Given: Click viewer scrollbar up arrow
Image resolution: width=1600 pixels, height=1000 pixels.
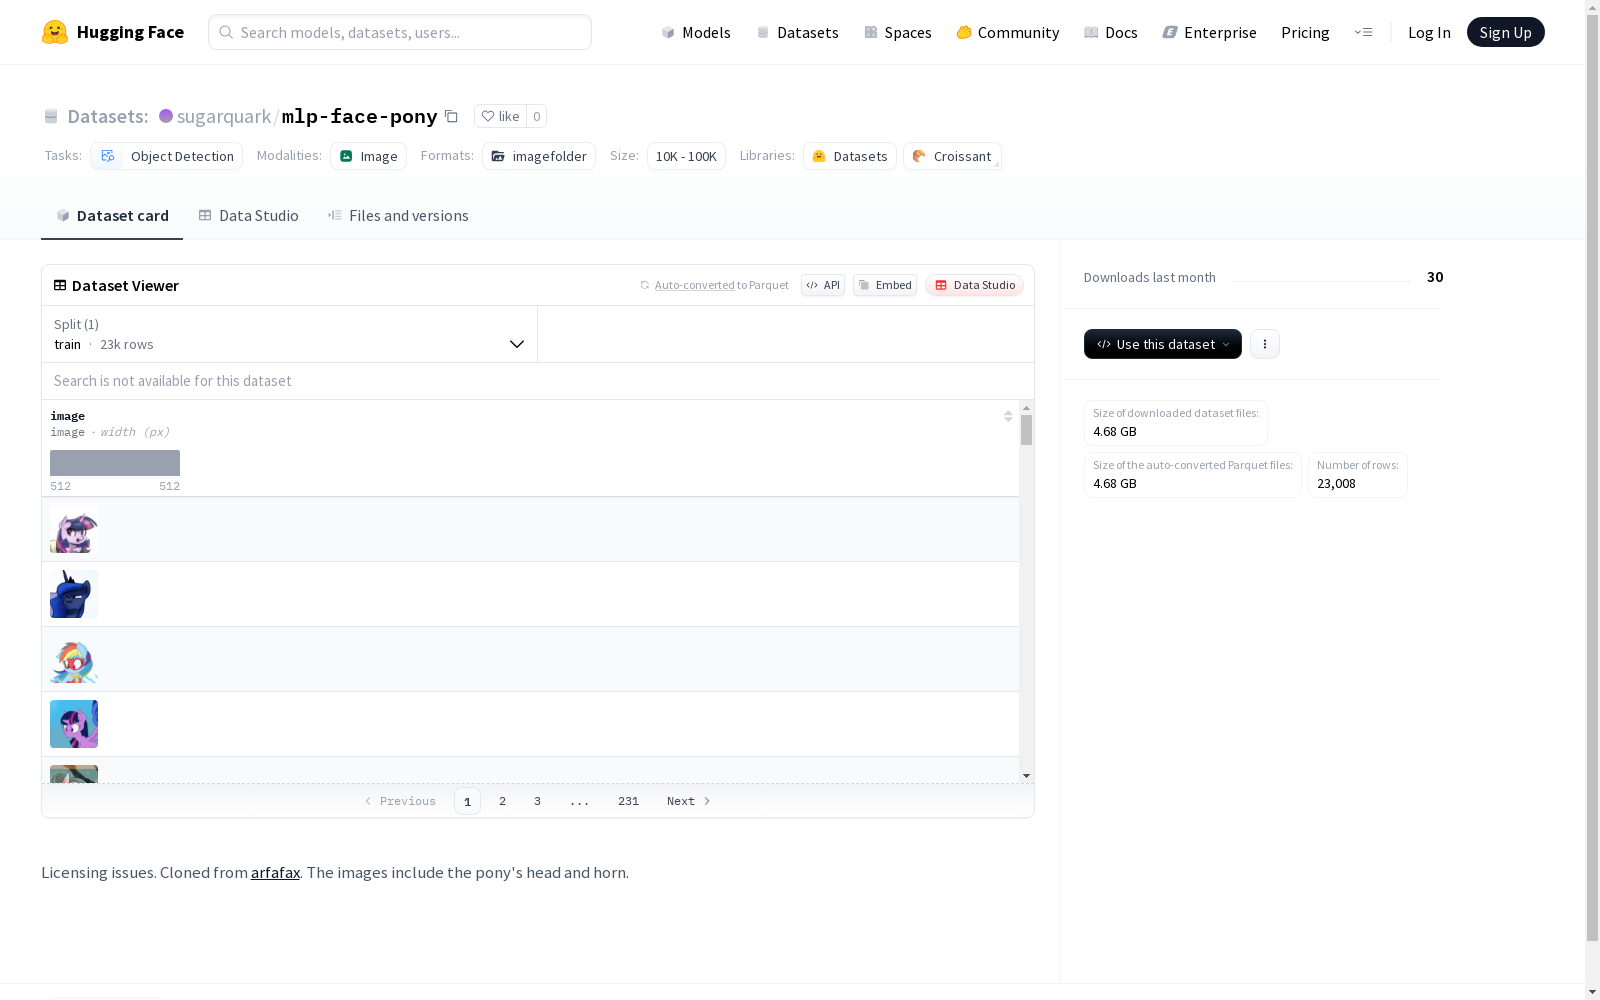Looking at the screenshot, I should tap(1026, 408).
